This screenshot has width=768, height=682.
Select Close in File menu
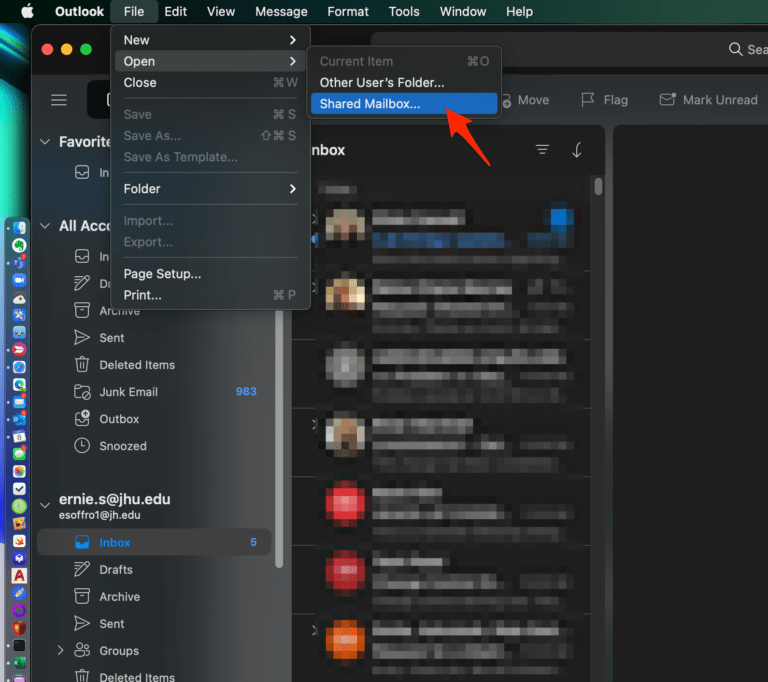[210, 82]
